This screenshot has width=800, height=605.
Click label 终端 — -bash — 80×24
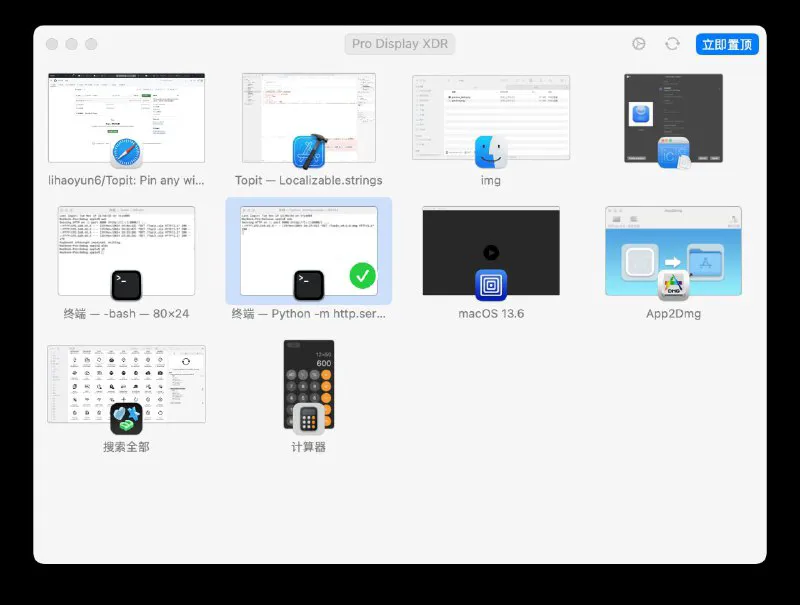coord(126,314)
